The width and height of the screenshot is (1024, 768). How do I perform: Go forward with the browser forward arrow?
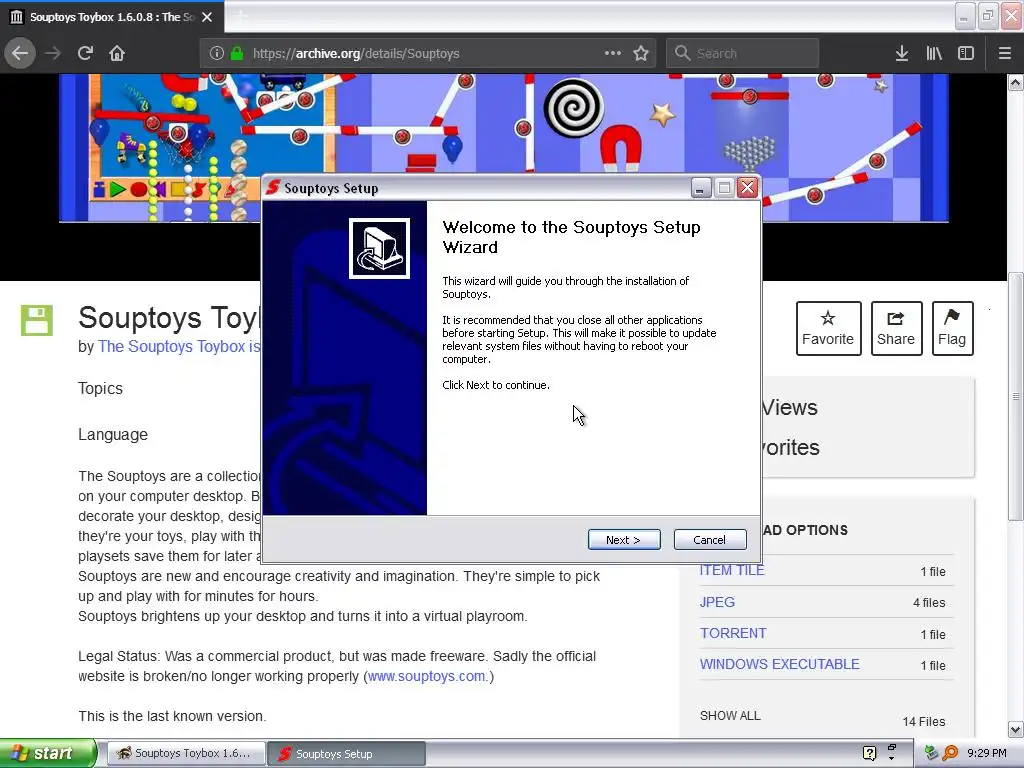(x=53, y=53)
